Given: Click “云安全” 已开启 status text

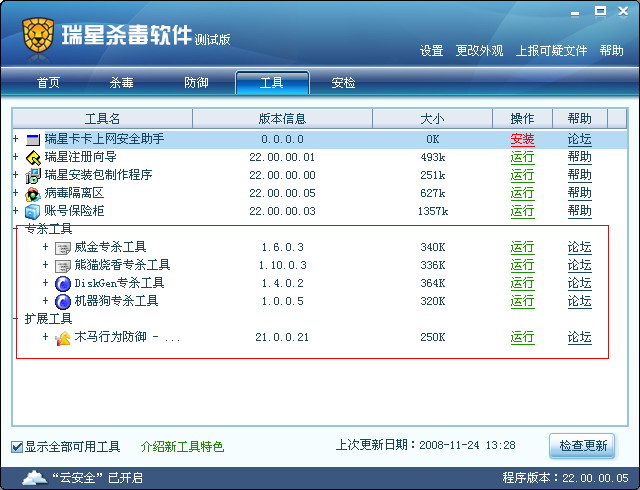Looking at the screenshot, I should (x=98, y=478).
